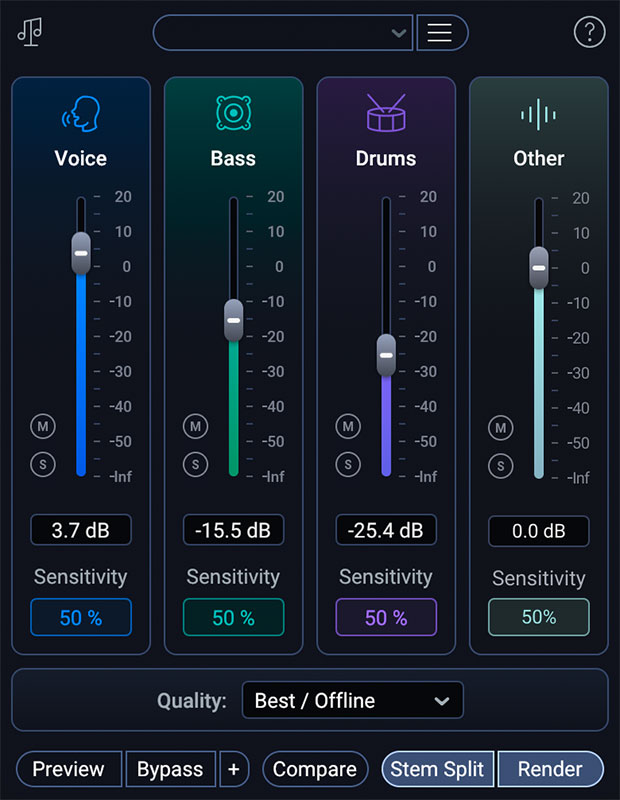This screenshot has height=800, width=620.
Task: Open the preset selection dropdown
Action: point(283,32)
